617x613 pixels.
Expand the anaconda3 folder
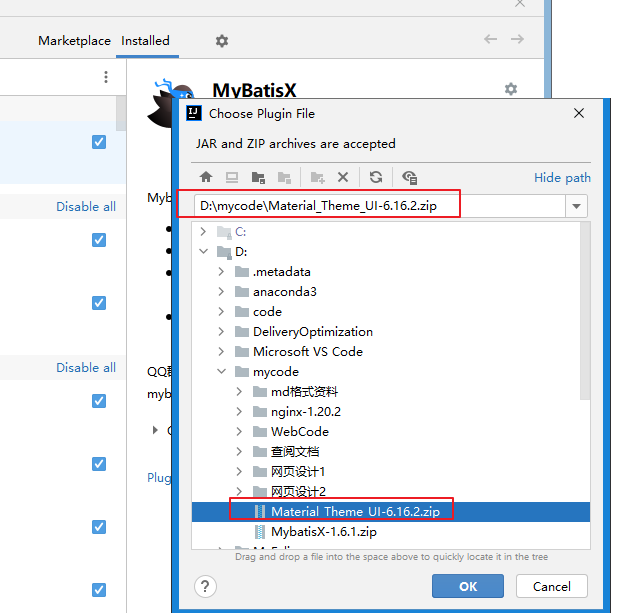[221, 292]
